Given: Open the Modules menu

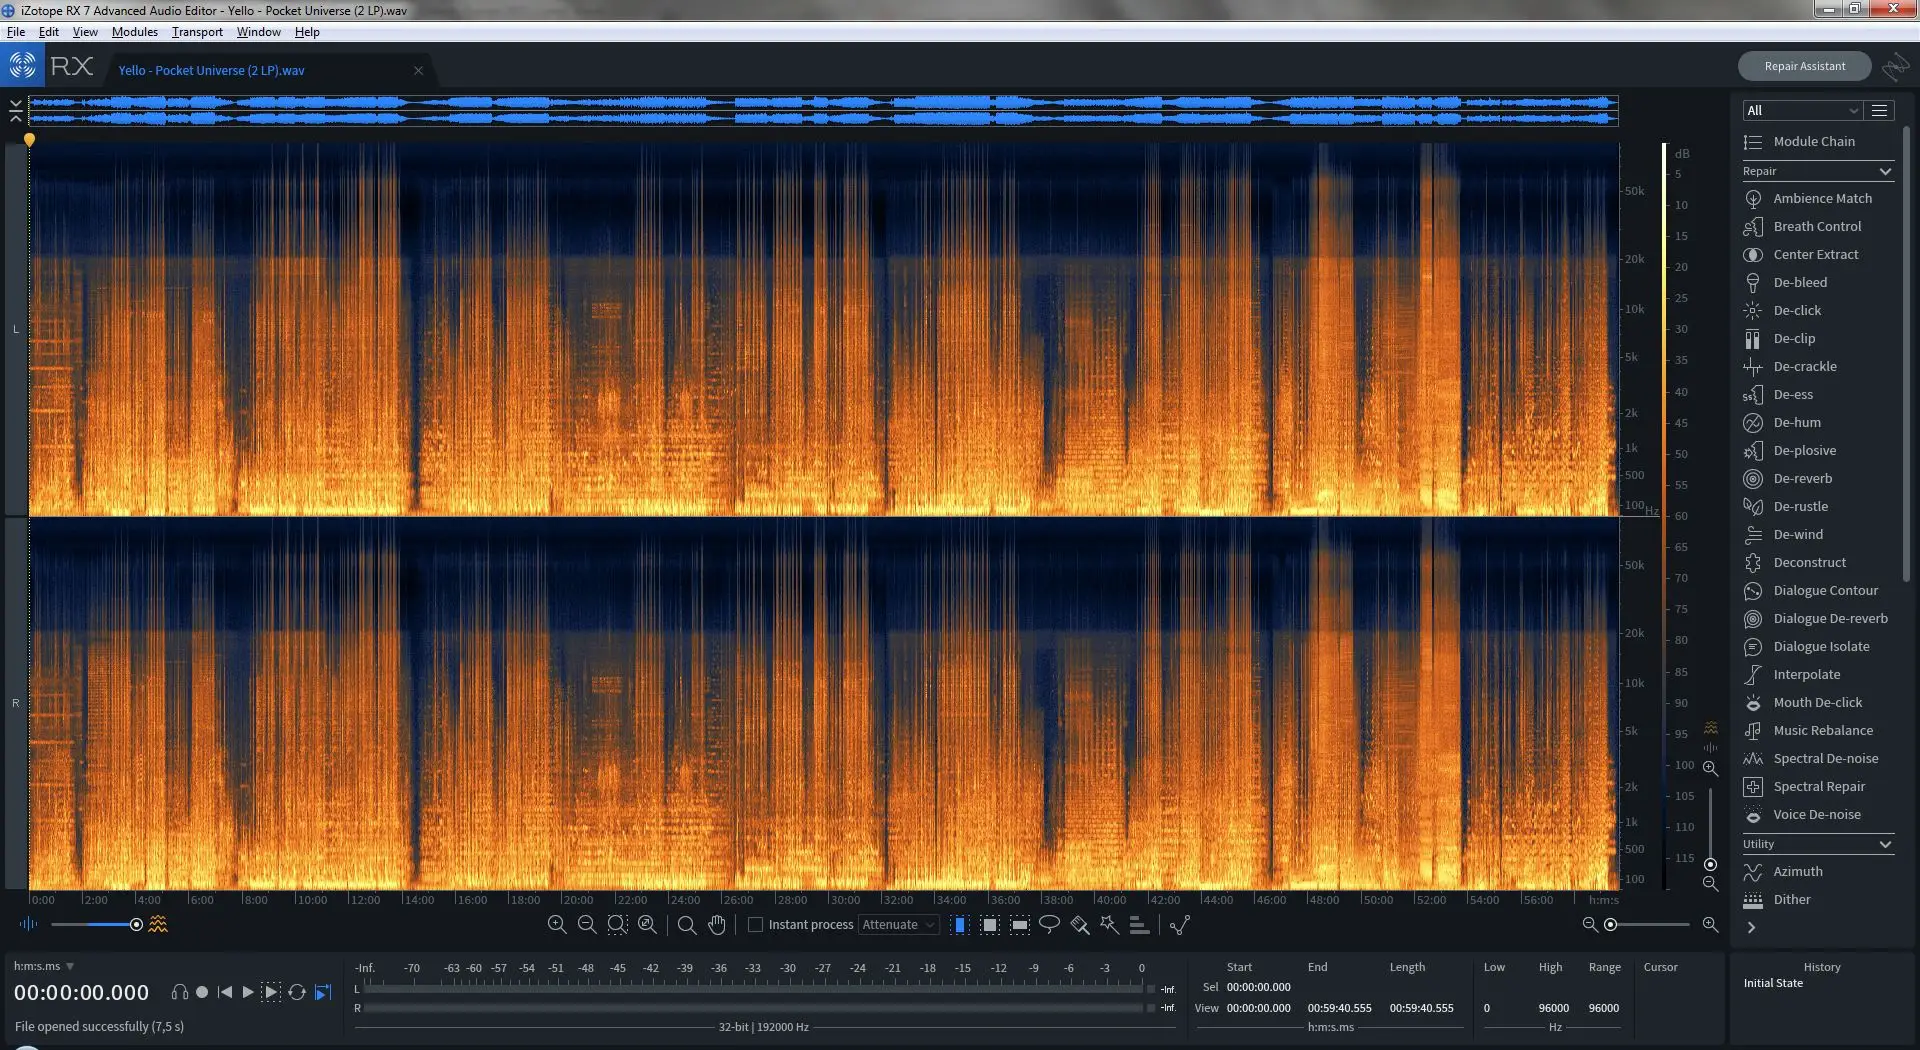Looking at the screenshot, I should tap(135, 32).
